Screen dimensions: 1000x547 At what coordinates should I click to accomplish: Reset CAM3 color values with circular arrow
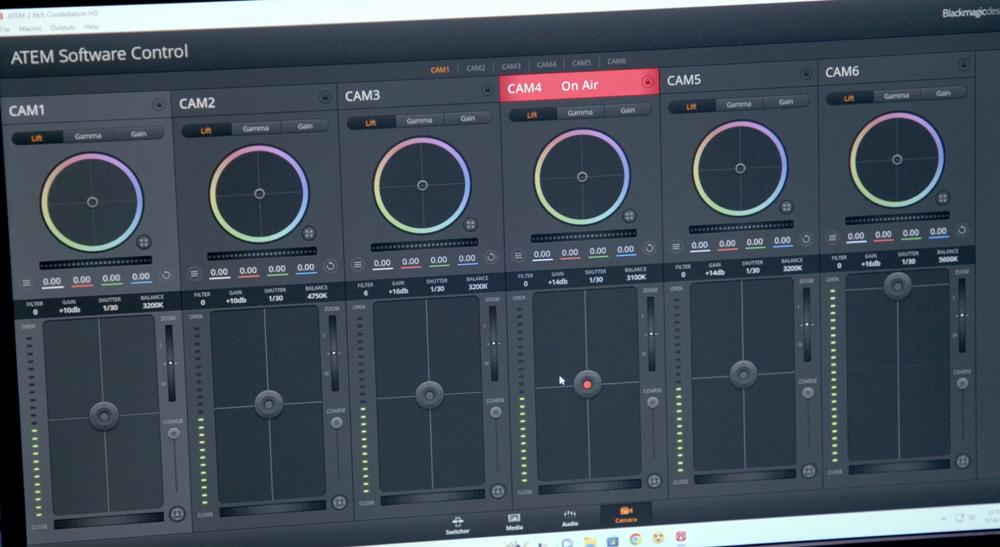coord(491,257)
